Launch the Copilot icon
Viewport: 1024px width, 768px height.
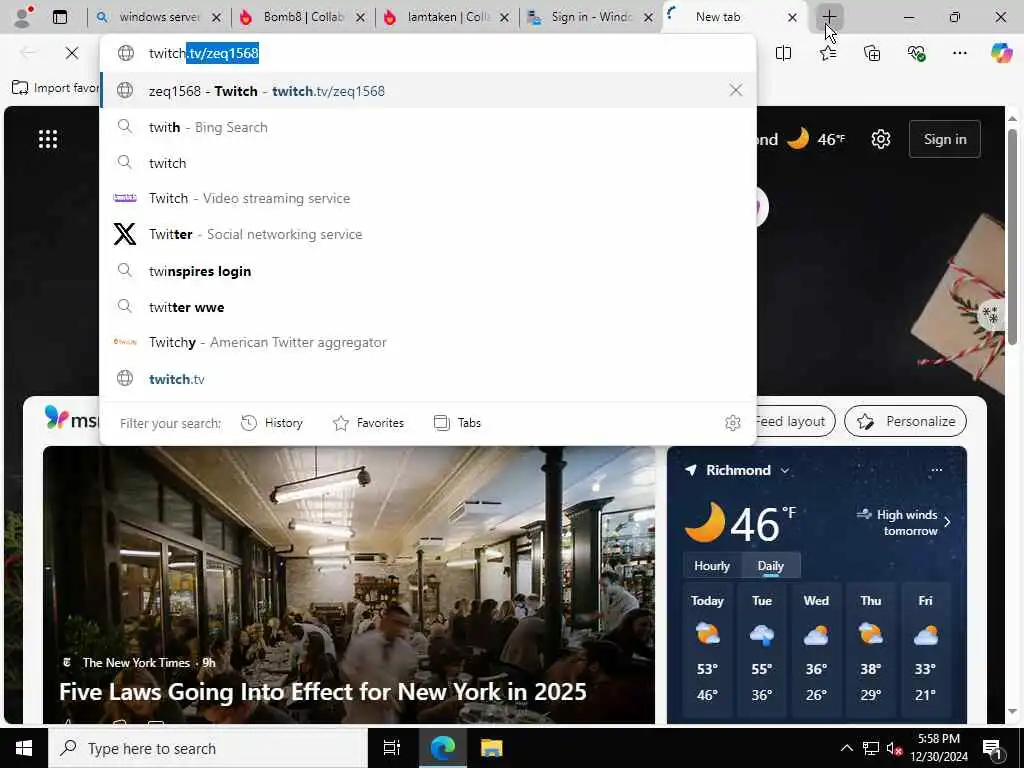[1001, 53]
